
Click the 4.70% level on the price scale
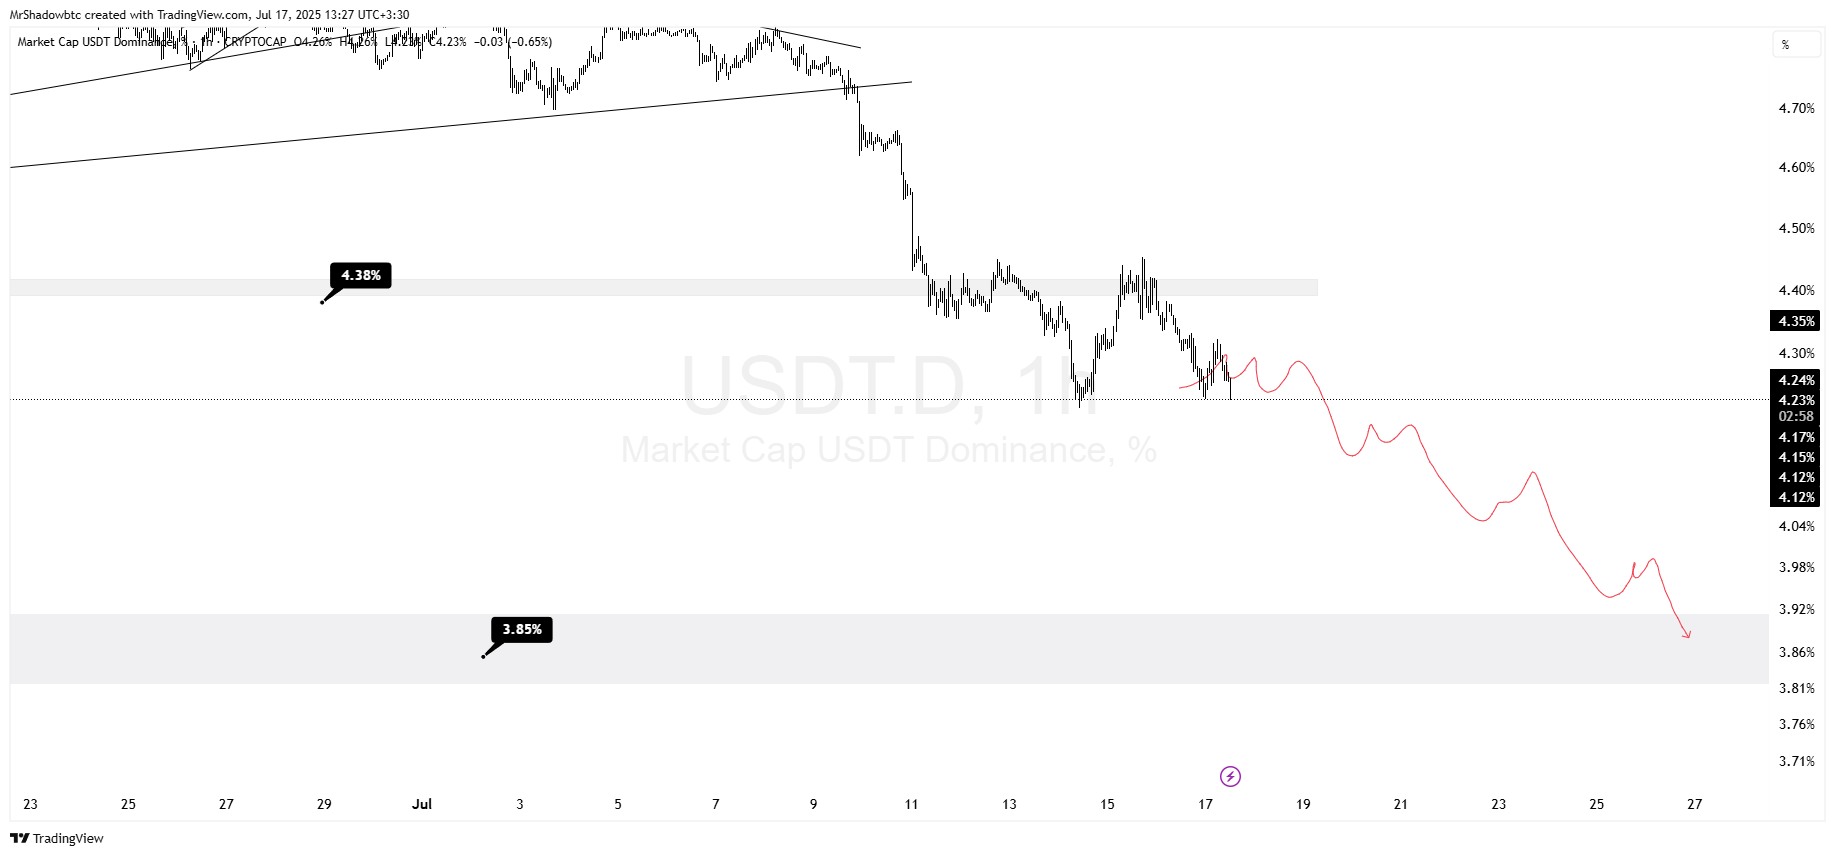(x=1796, y=108)
